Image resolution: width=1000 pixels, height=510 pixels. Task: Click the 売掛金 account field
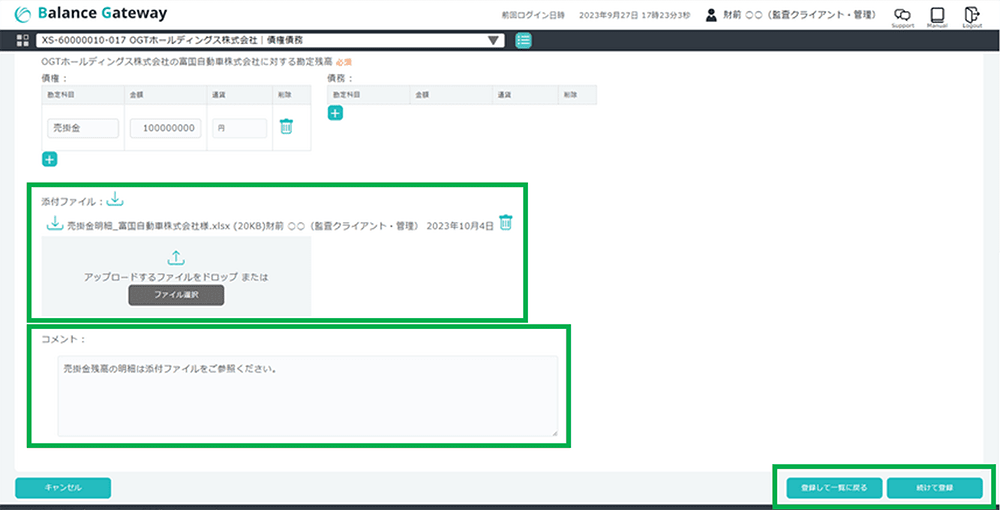point(83,128)
